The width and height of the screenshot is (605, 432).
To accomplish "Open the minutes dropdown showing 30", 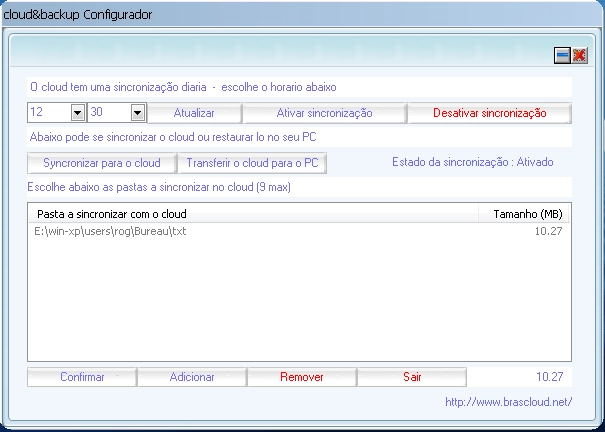I will click(x=138, y=113).
